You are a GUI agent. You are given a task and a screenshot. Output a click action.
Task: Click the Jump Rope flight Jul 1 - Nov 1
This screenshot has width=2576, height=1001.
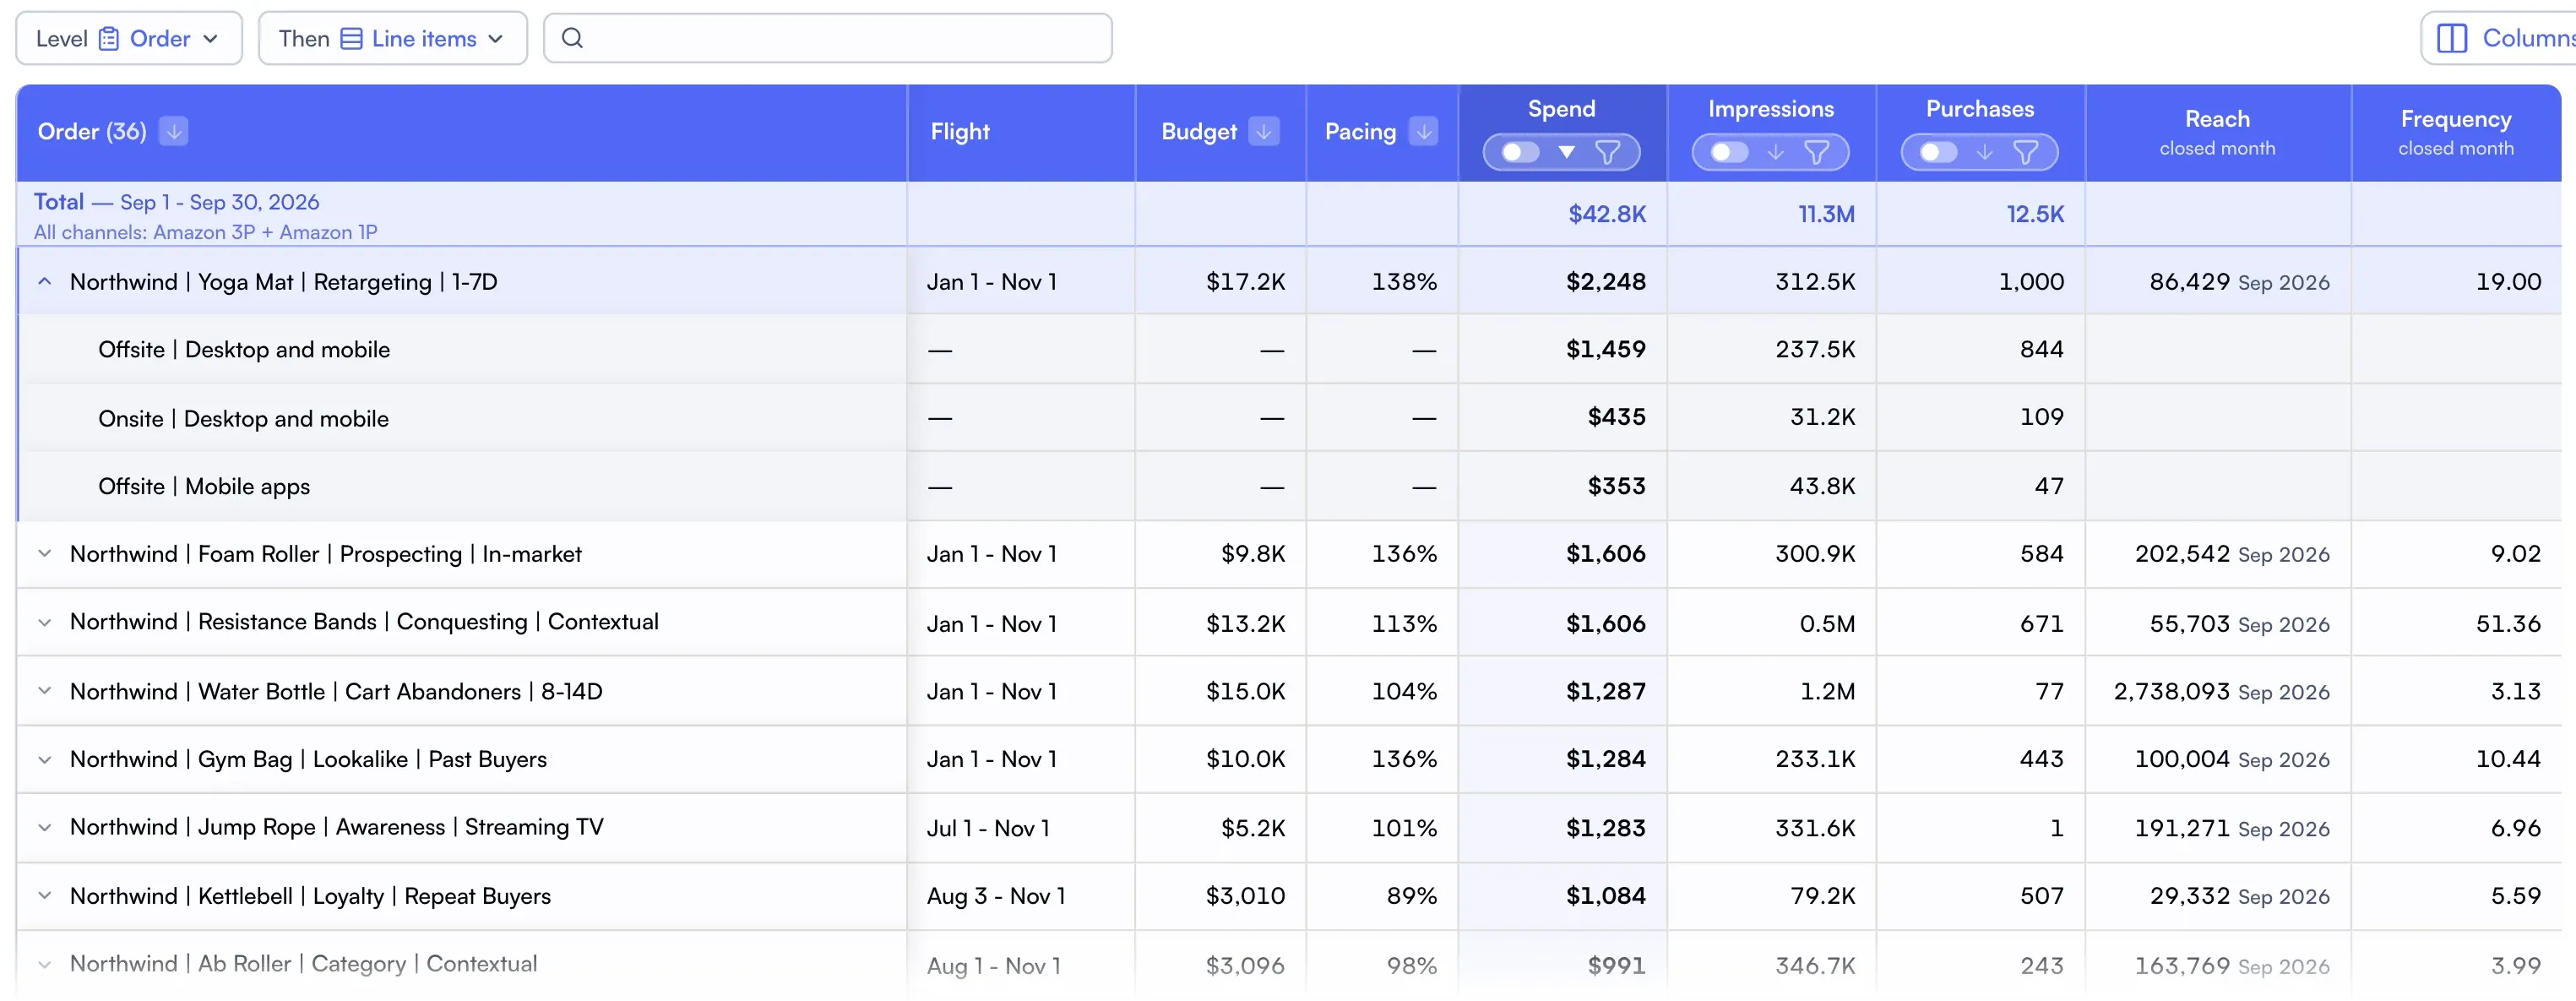pyautogui.click(x=988, y=828)
